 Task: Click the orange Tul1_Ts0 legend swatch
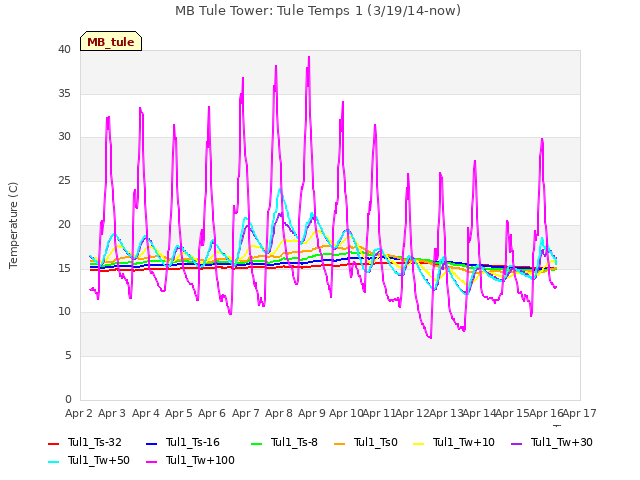(339, 444)
